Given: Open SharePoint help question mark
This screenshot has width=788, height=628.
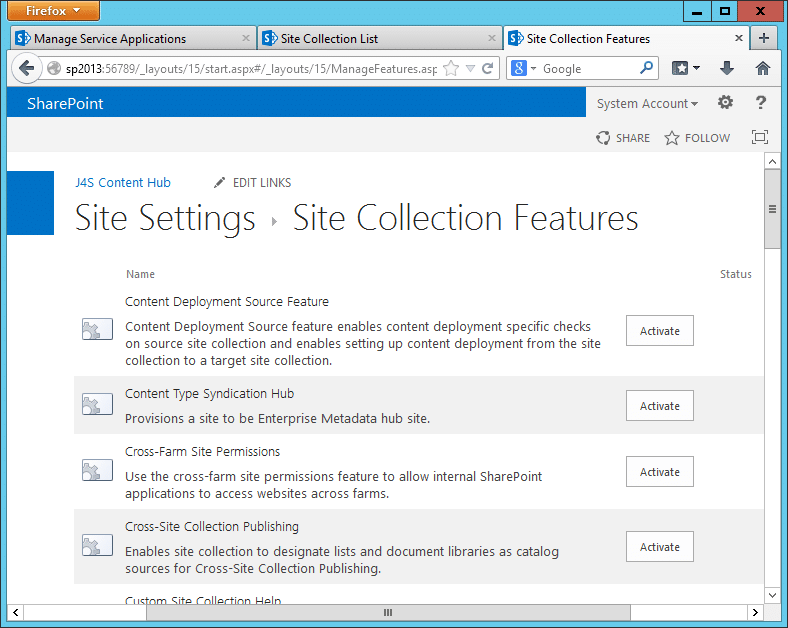Looking at the screenshot, I should (761, 102).
